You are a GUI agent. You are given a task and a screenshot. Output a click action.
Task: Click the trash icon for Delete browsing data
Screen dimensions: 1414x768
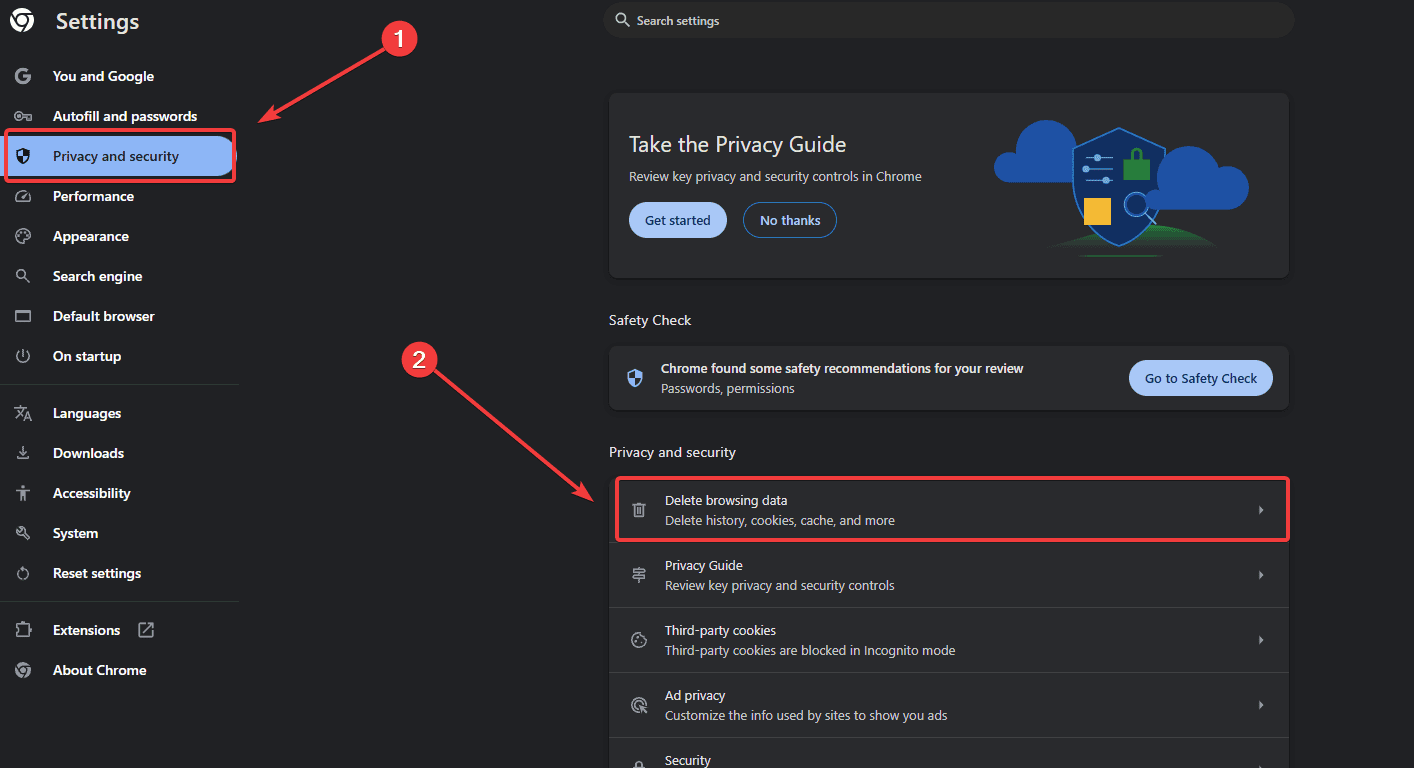(x=639, y=510)
